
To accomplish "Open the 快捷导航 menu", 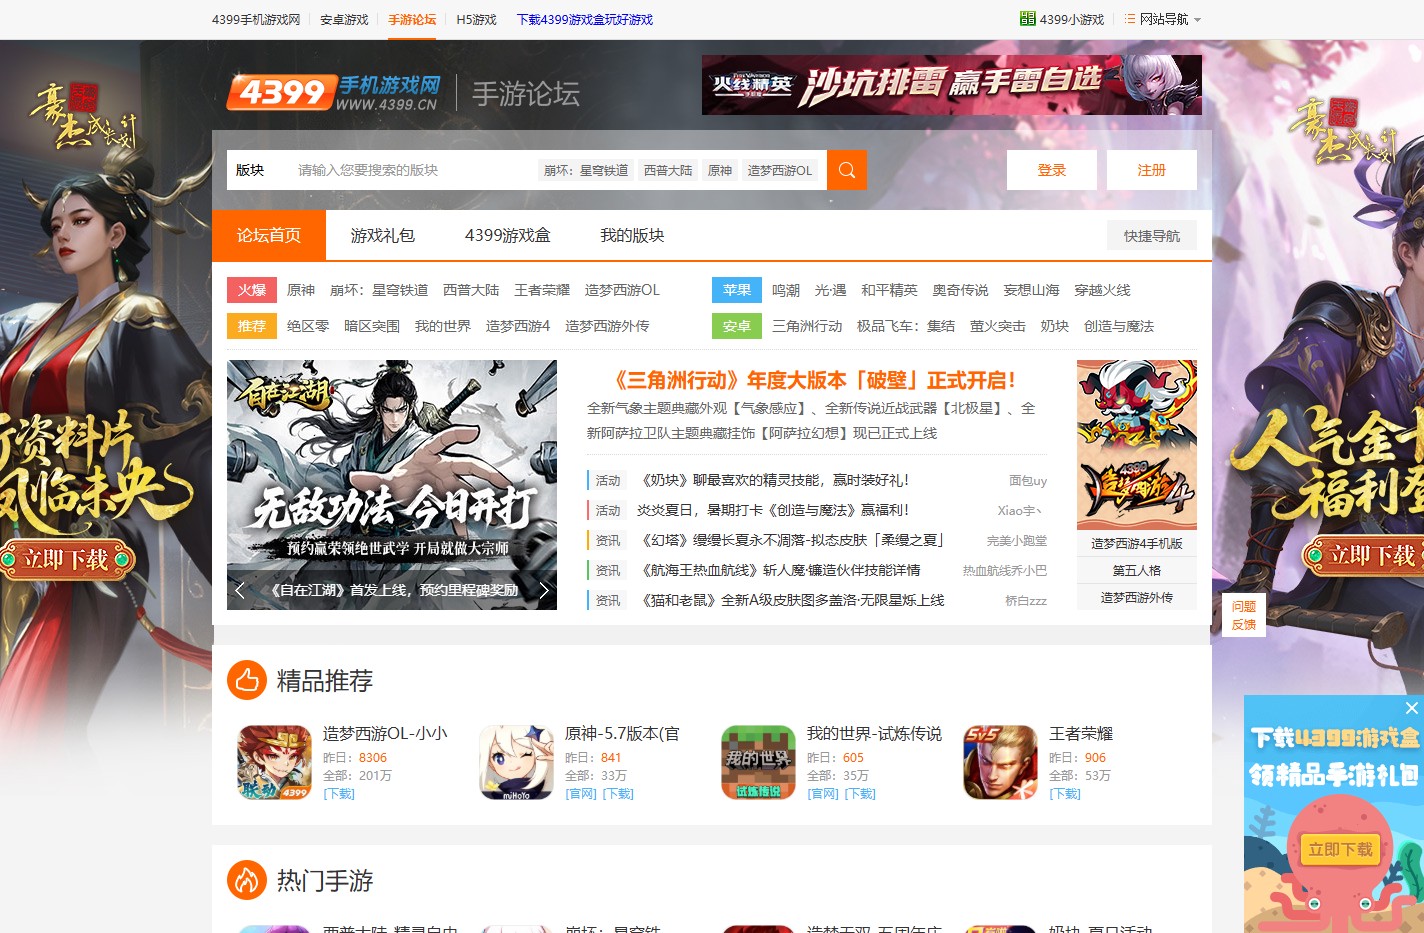I will [1152, 236].
